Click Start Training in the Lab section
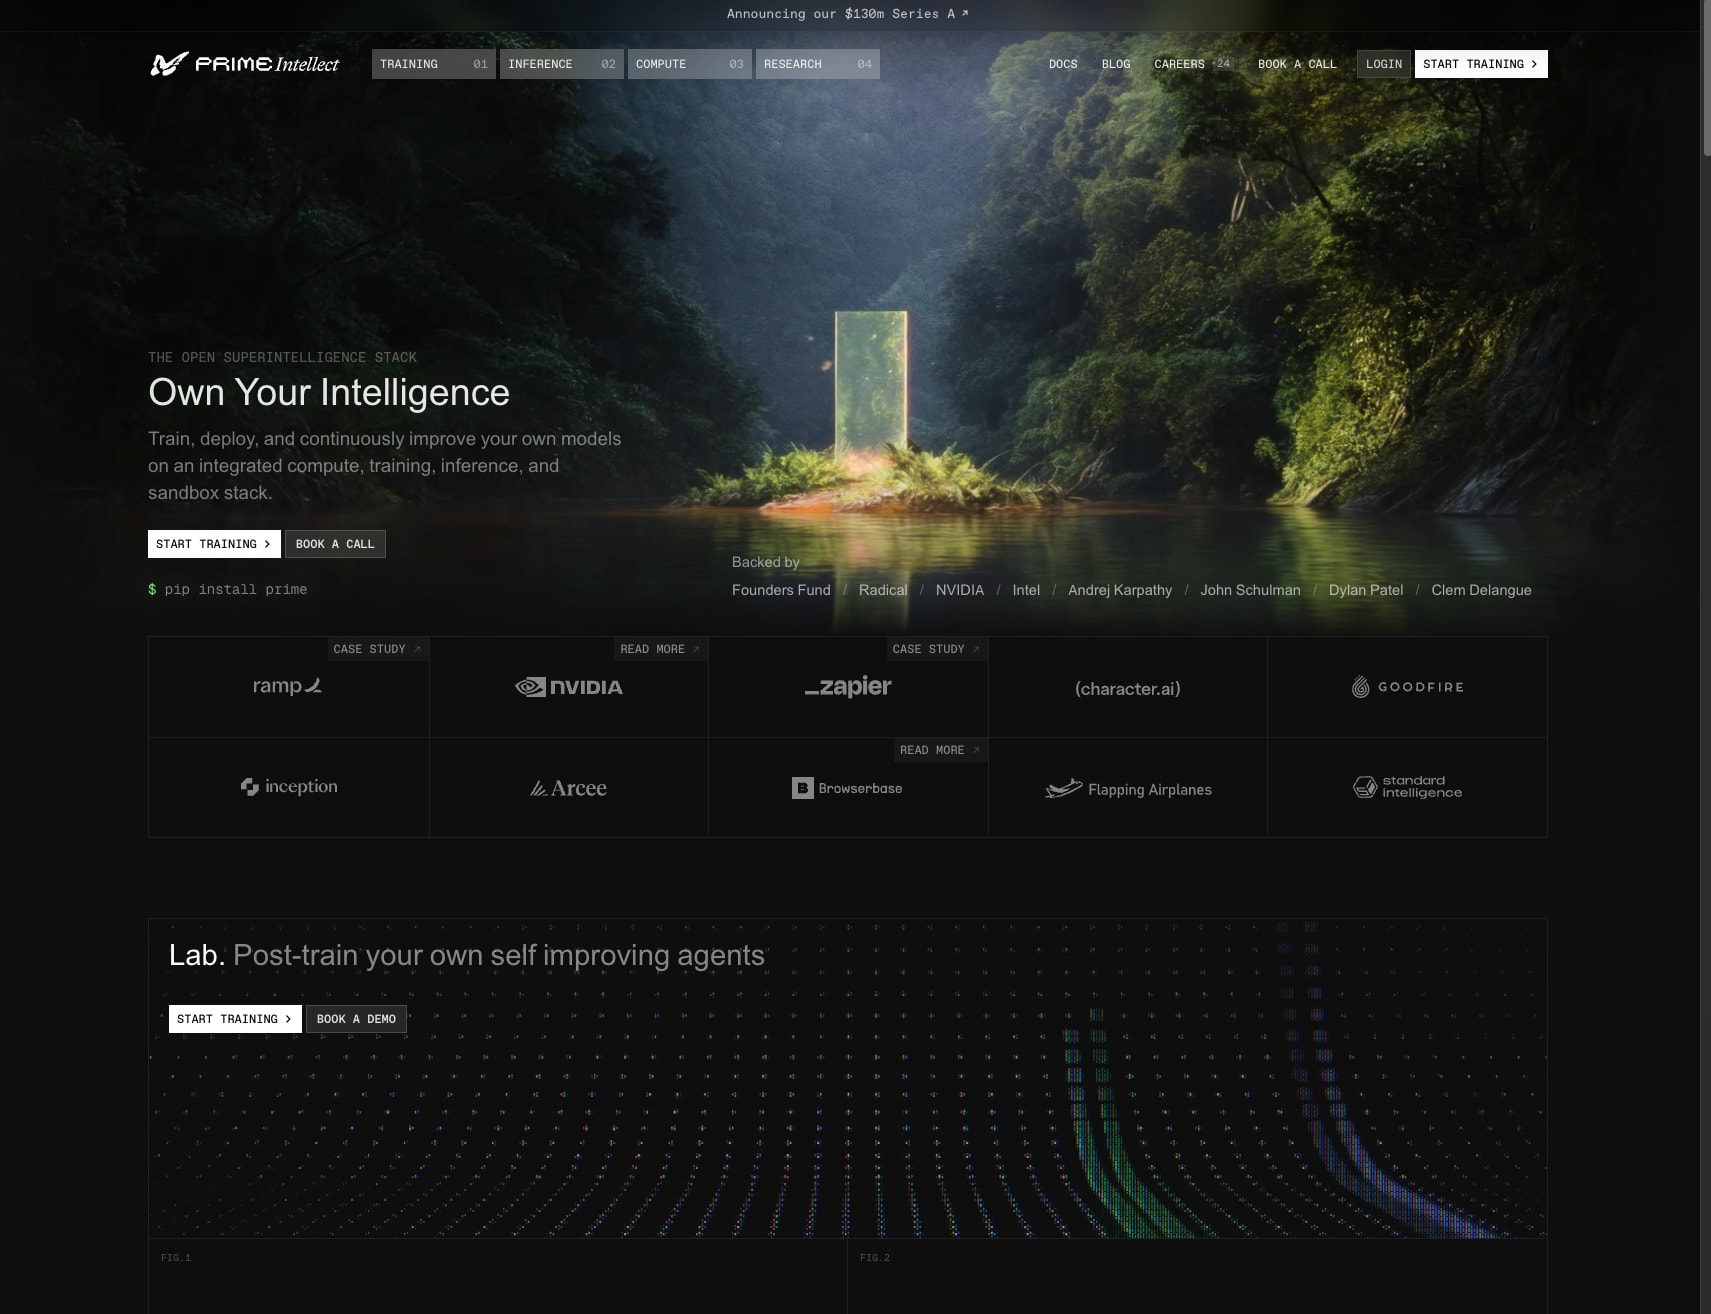The width and height of the screenshot is (1711, 1314). tap(235, 1019)
